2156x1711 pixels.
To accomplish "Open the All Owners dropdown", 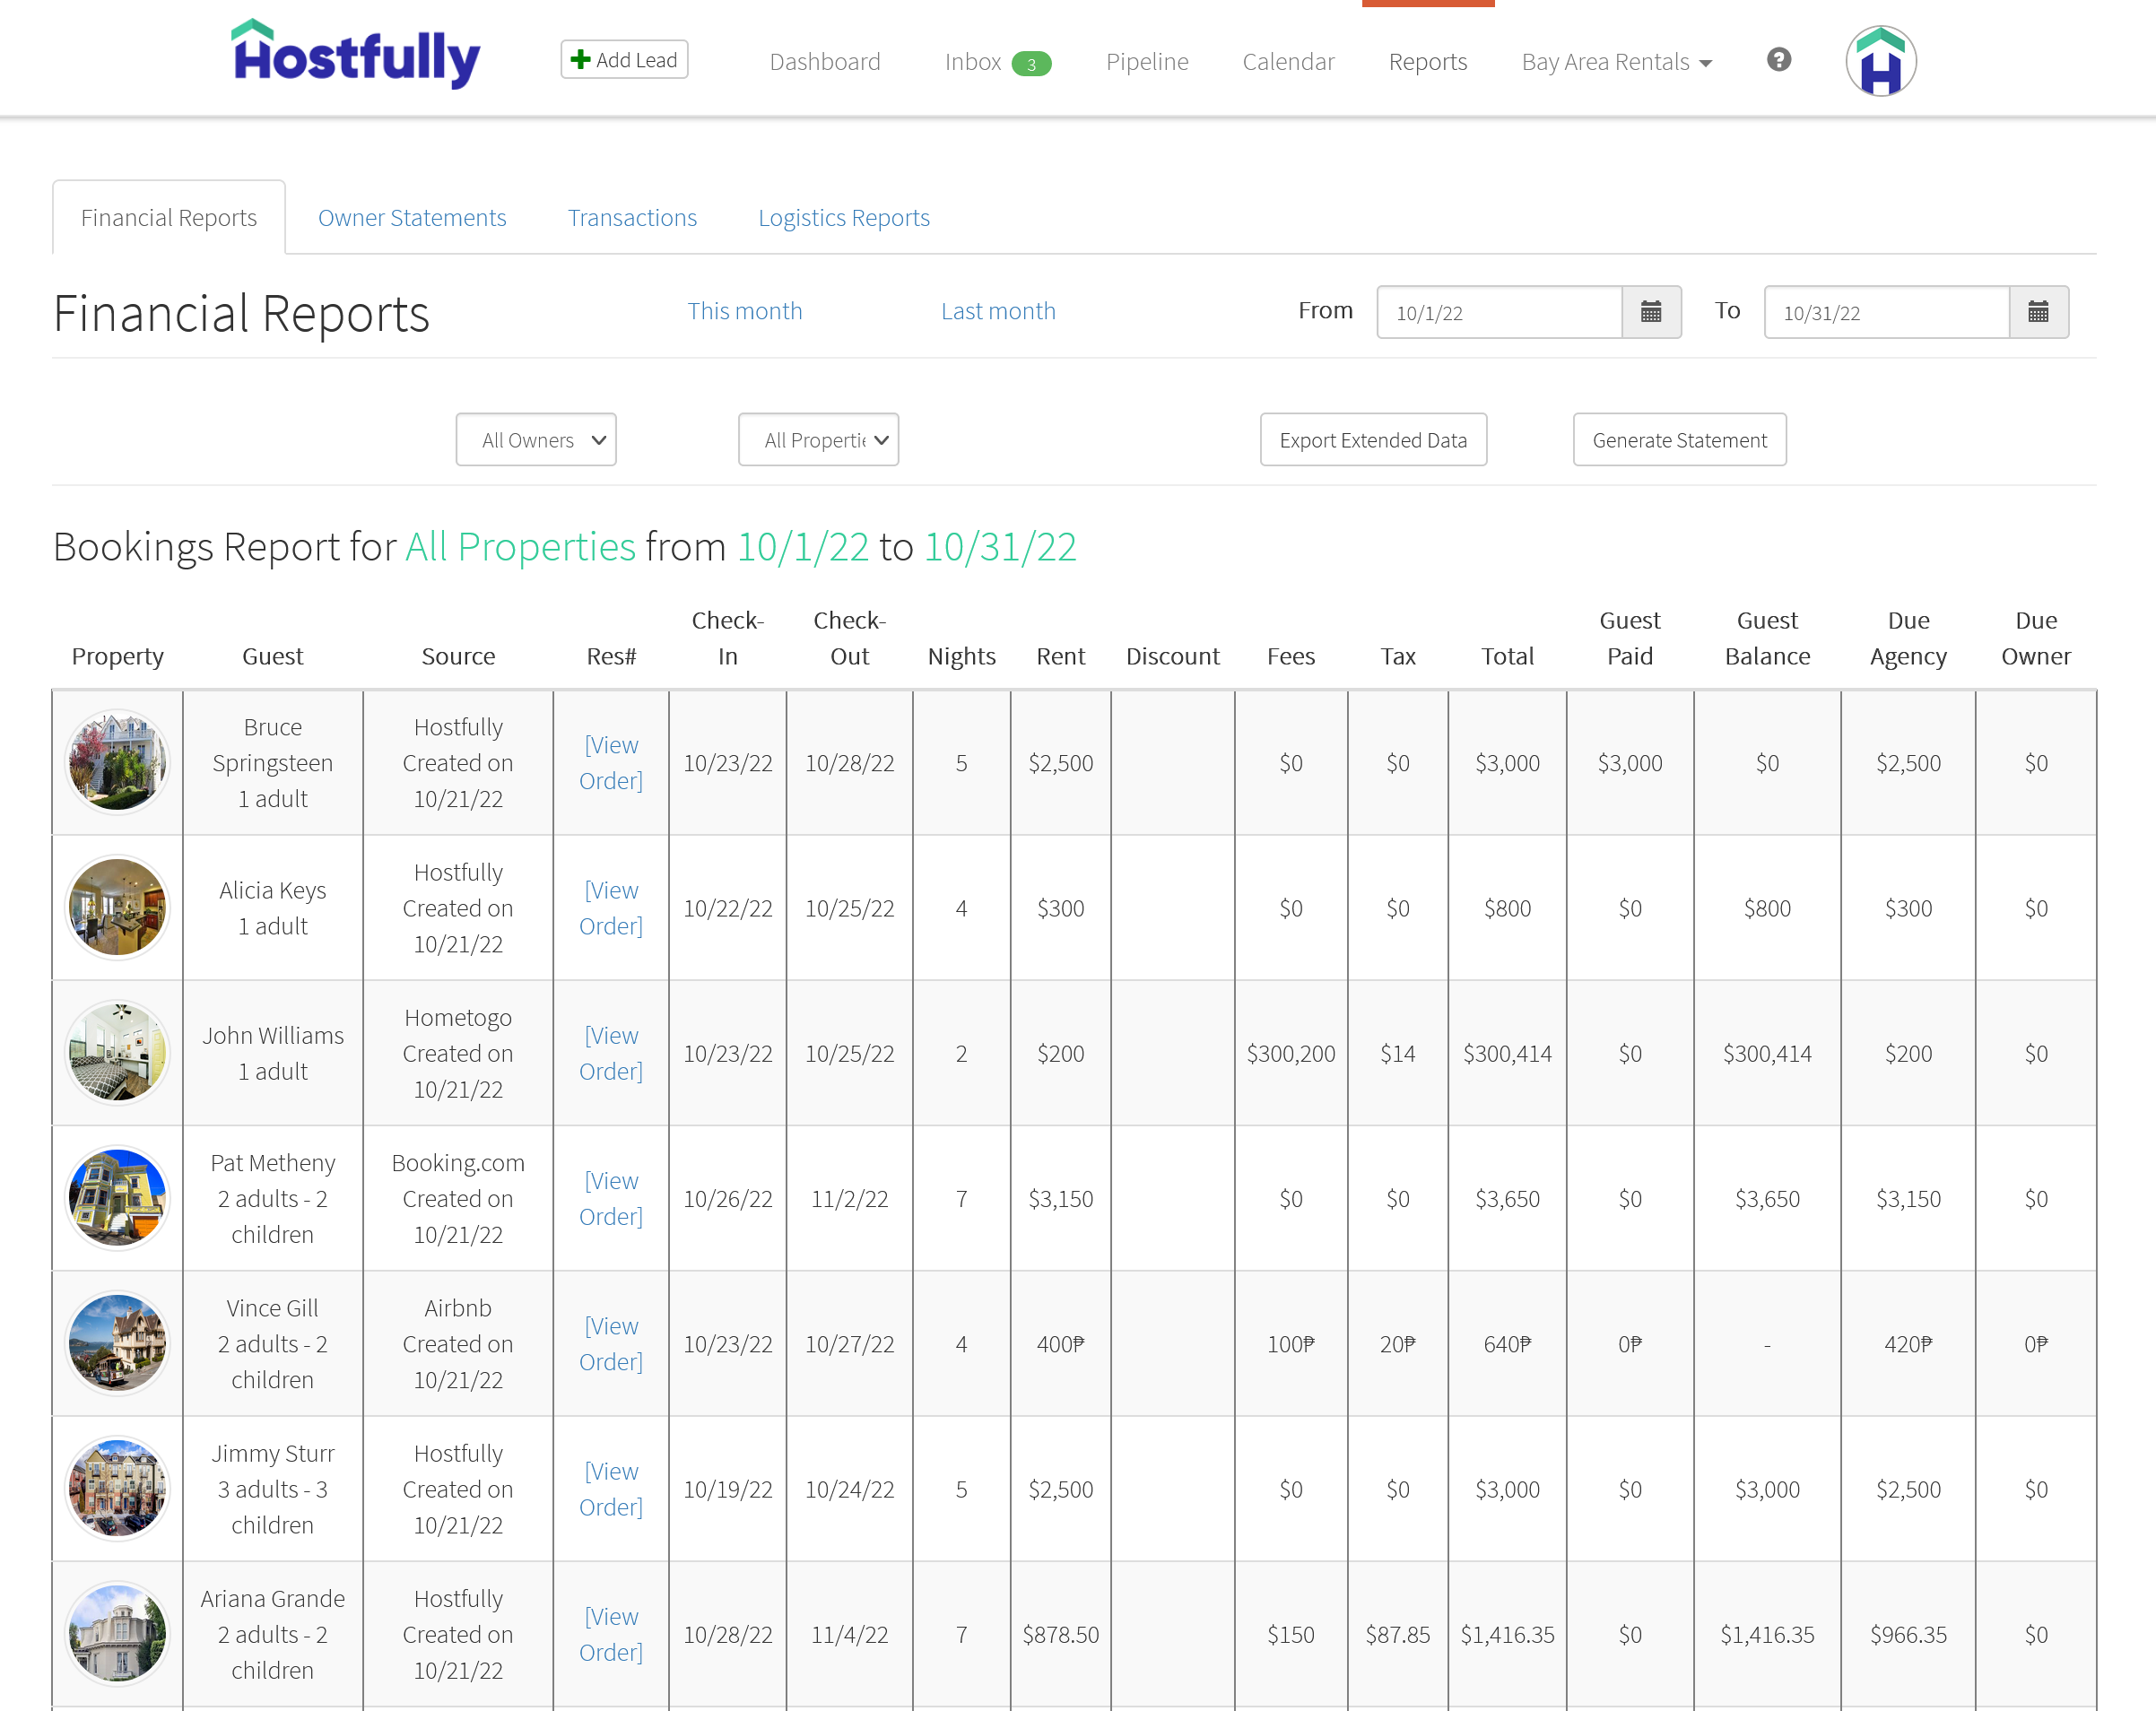I will click(536, 439).
